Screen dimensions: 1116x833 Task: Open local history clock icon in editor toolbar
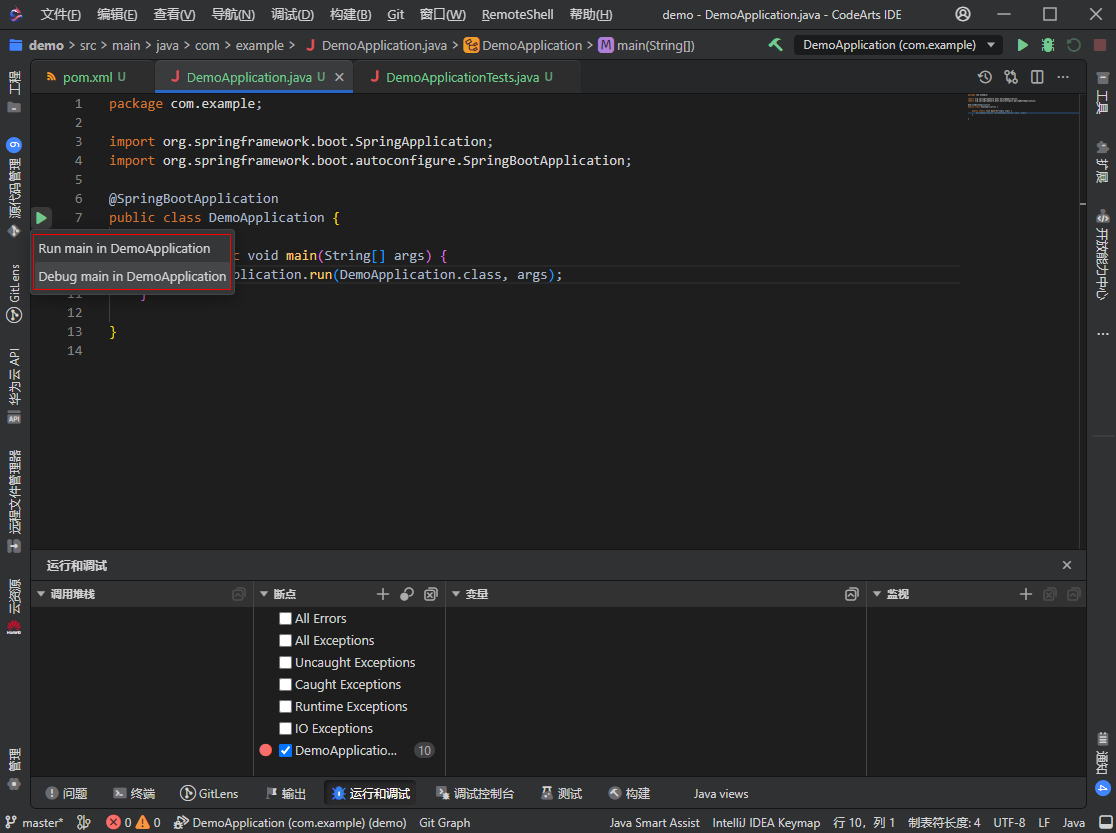[984, 76]
